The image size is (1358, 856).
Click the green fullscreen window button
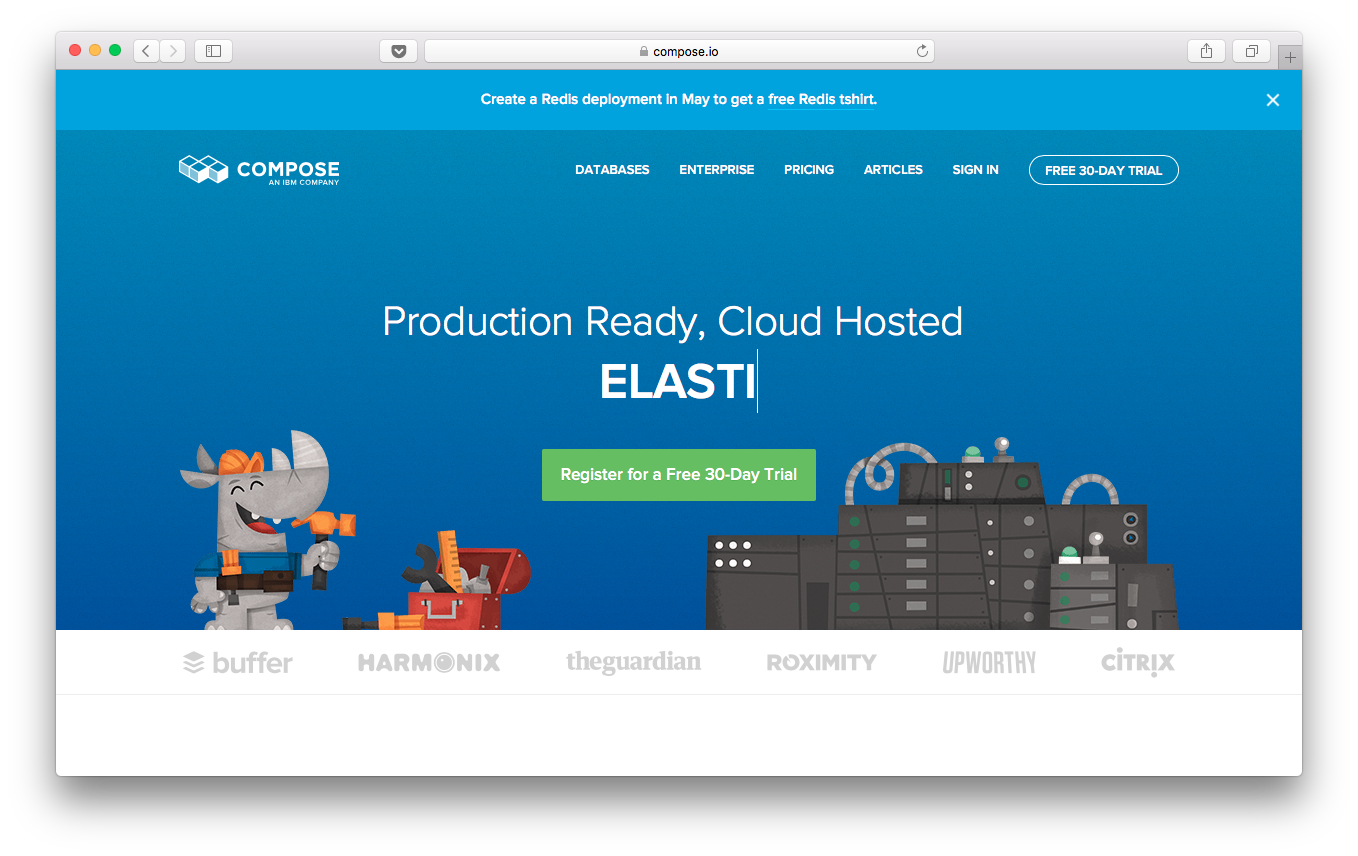(115, 50)
